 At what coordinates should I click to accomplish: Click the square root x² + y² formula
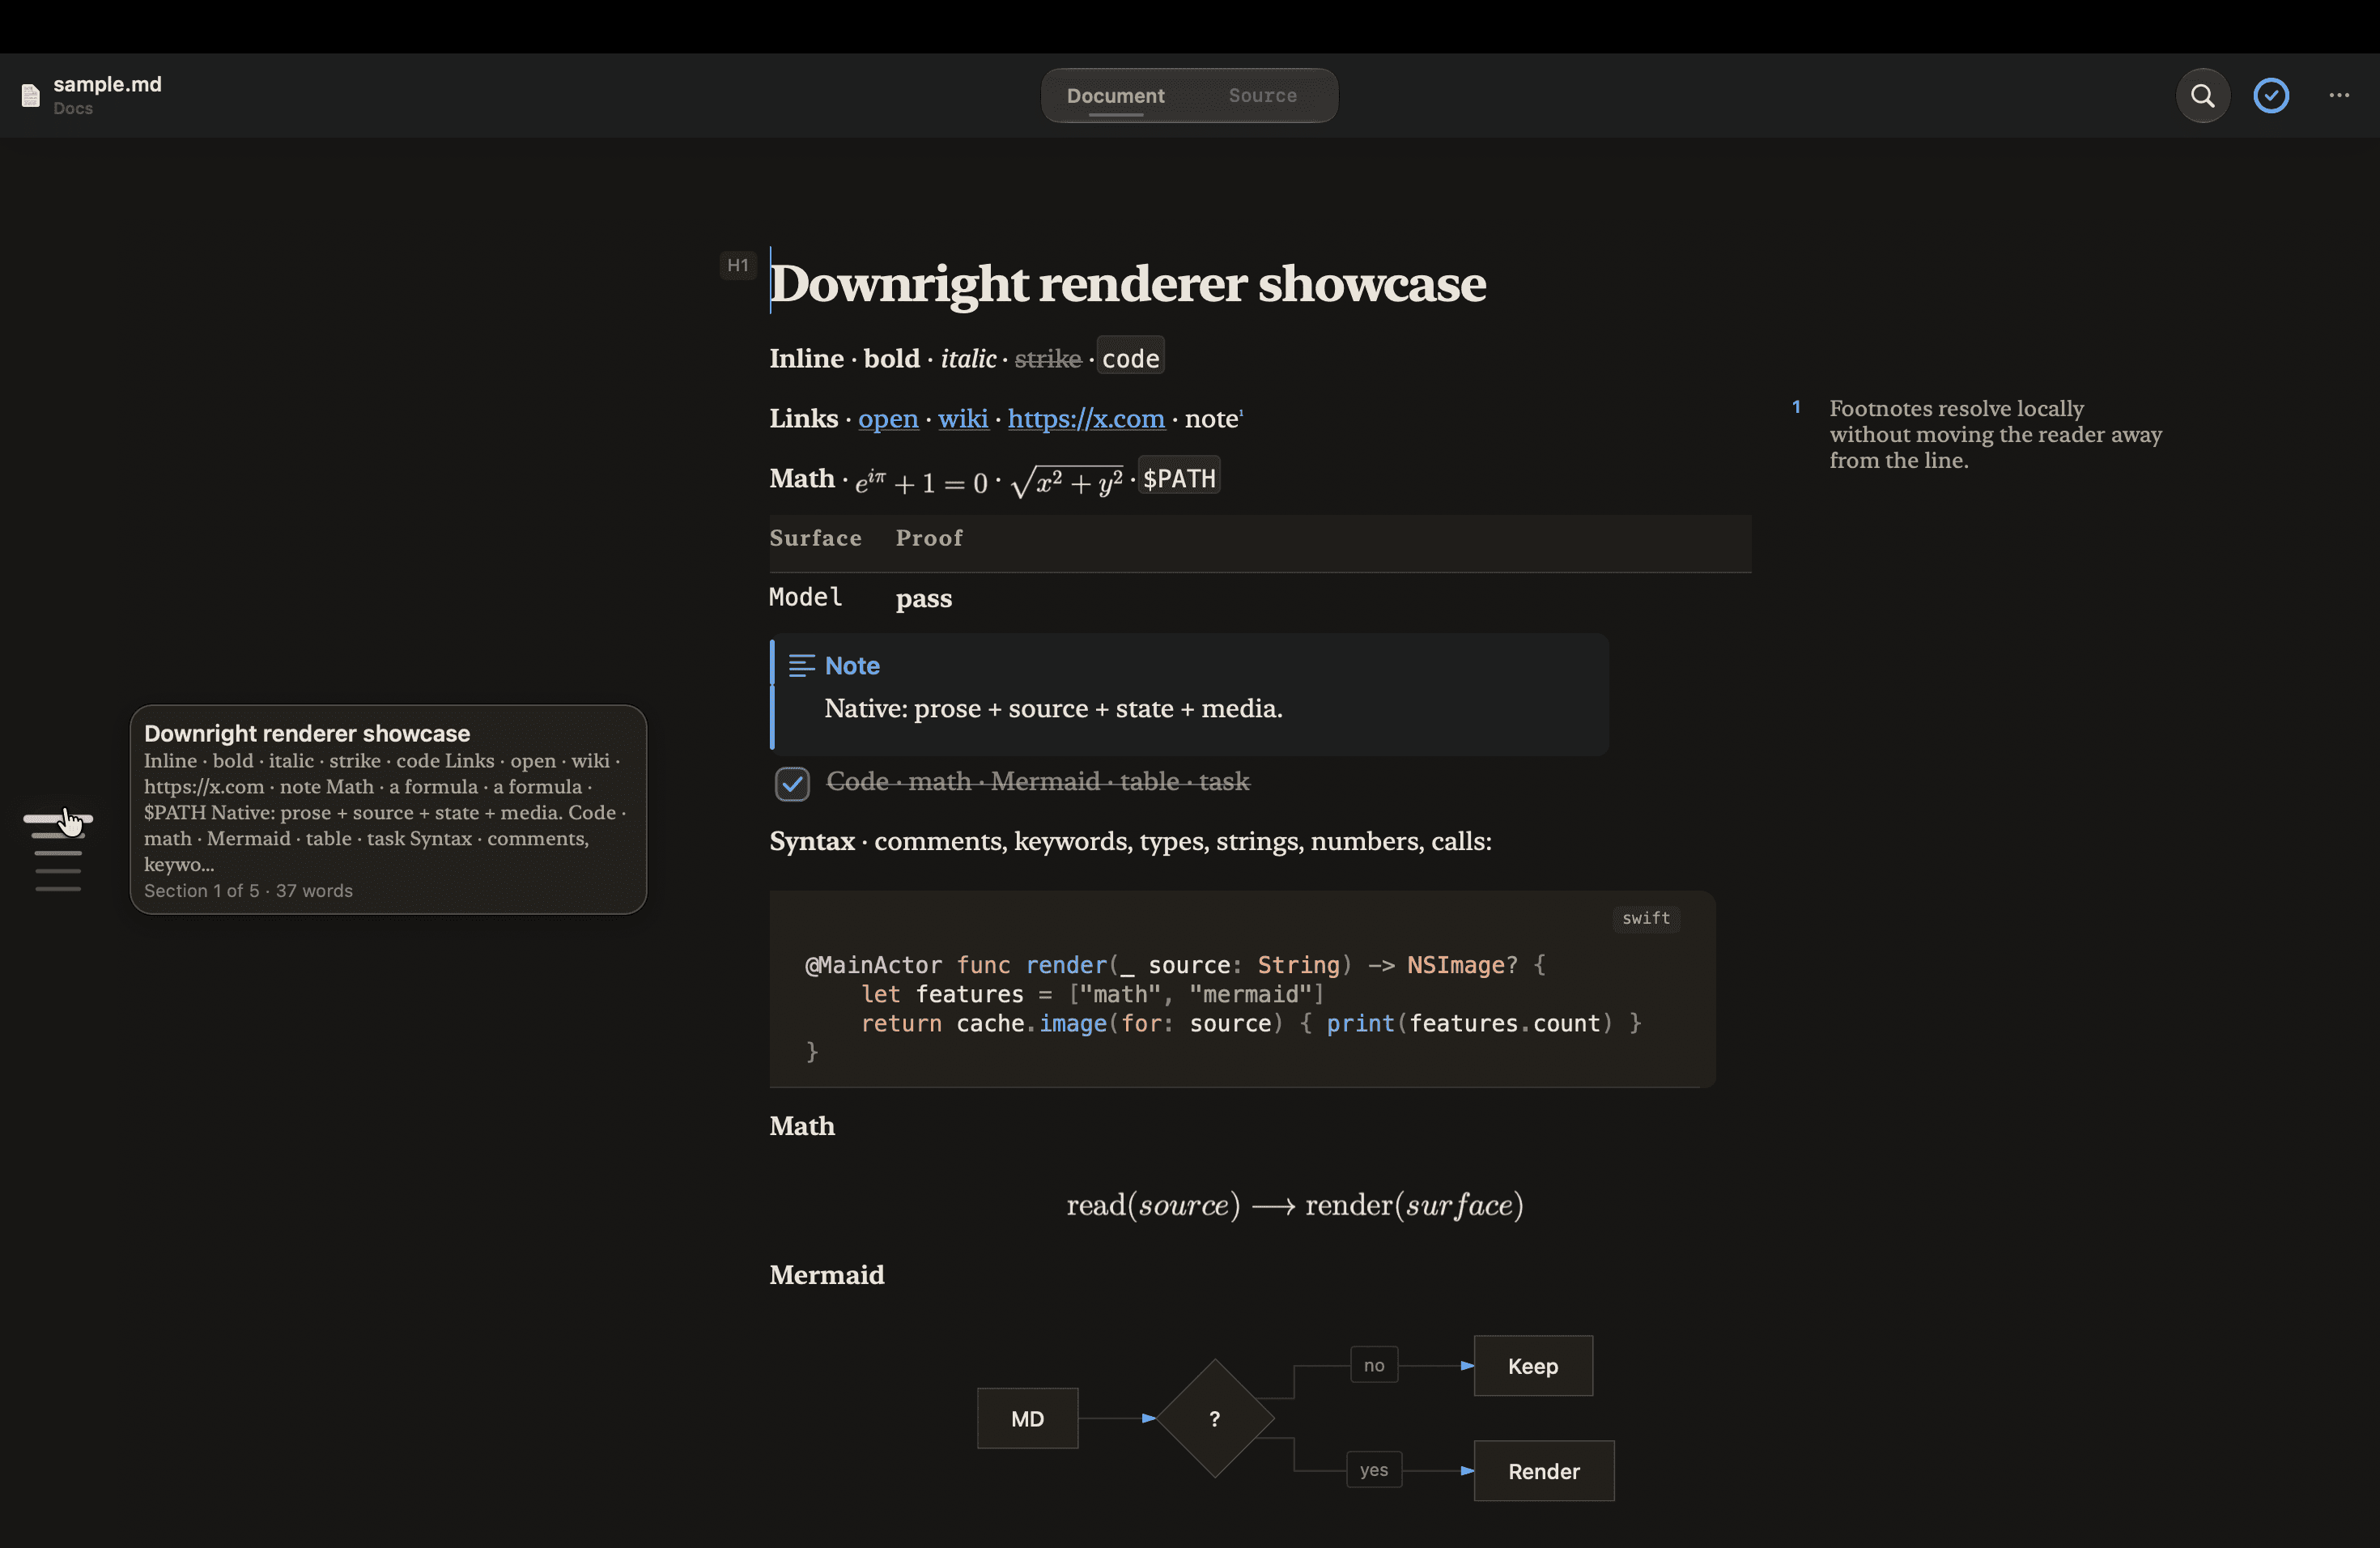click(1067, 482)
